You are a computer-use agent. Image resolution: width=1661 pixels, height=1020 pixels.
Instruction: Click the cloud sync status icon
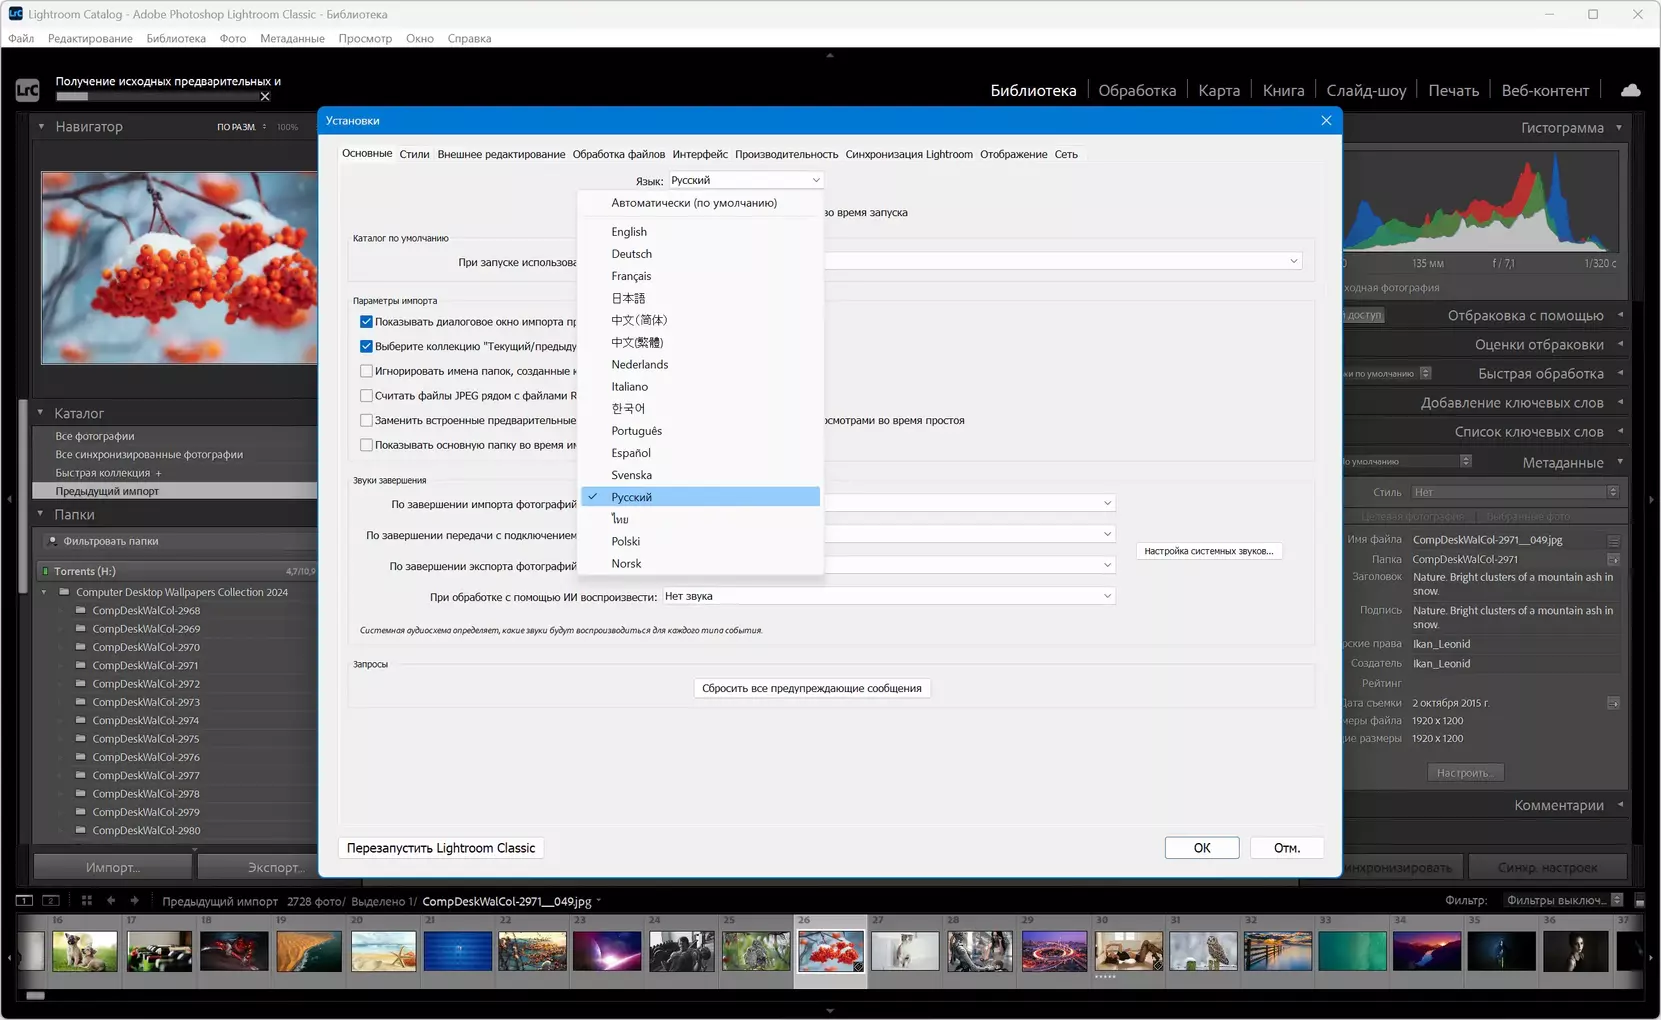coord(1630,90)
